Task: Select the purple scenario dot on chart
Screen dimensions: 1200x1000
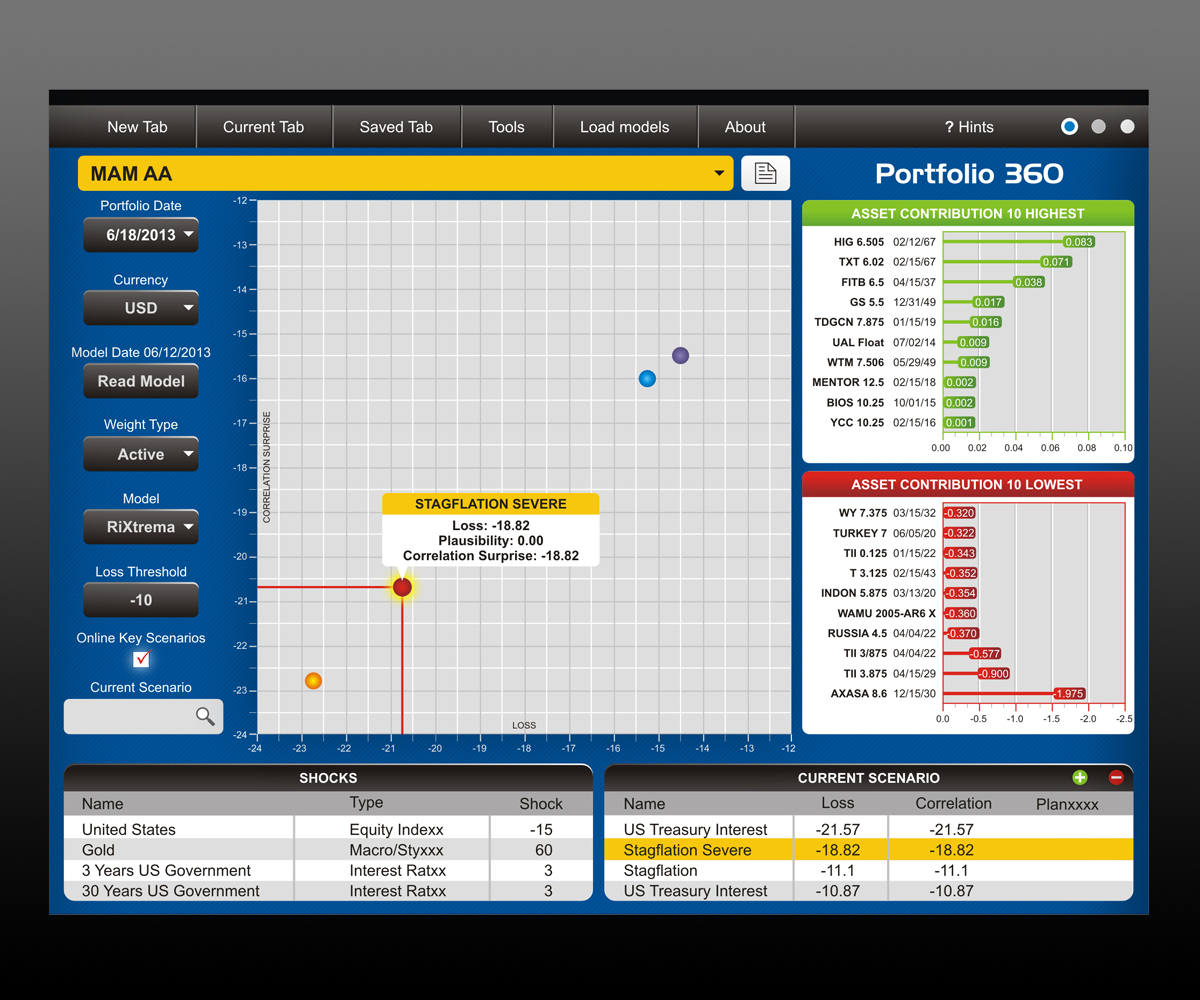Action: [x=680, y=355]
